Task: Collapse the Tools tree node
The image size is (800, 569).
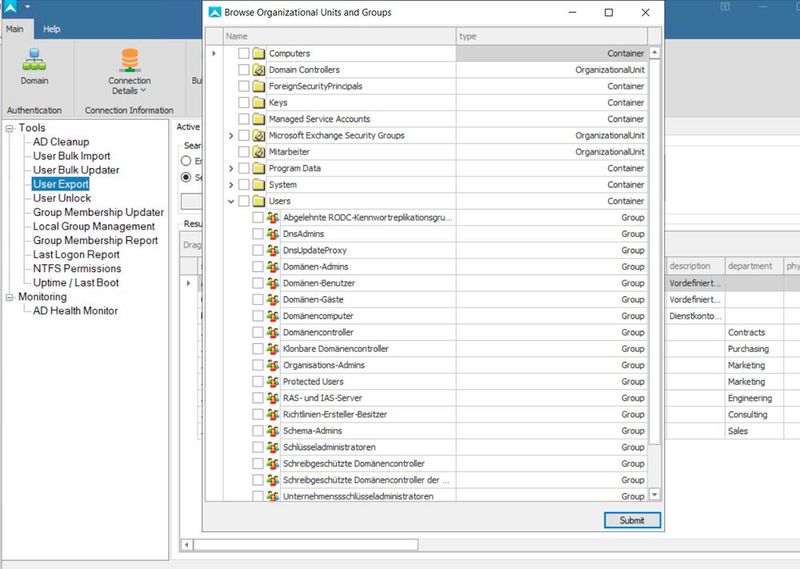Action: tap(10, 128)
